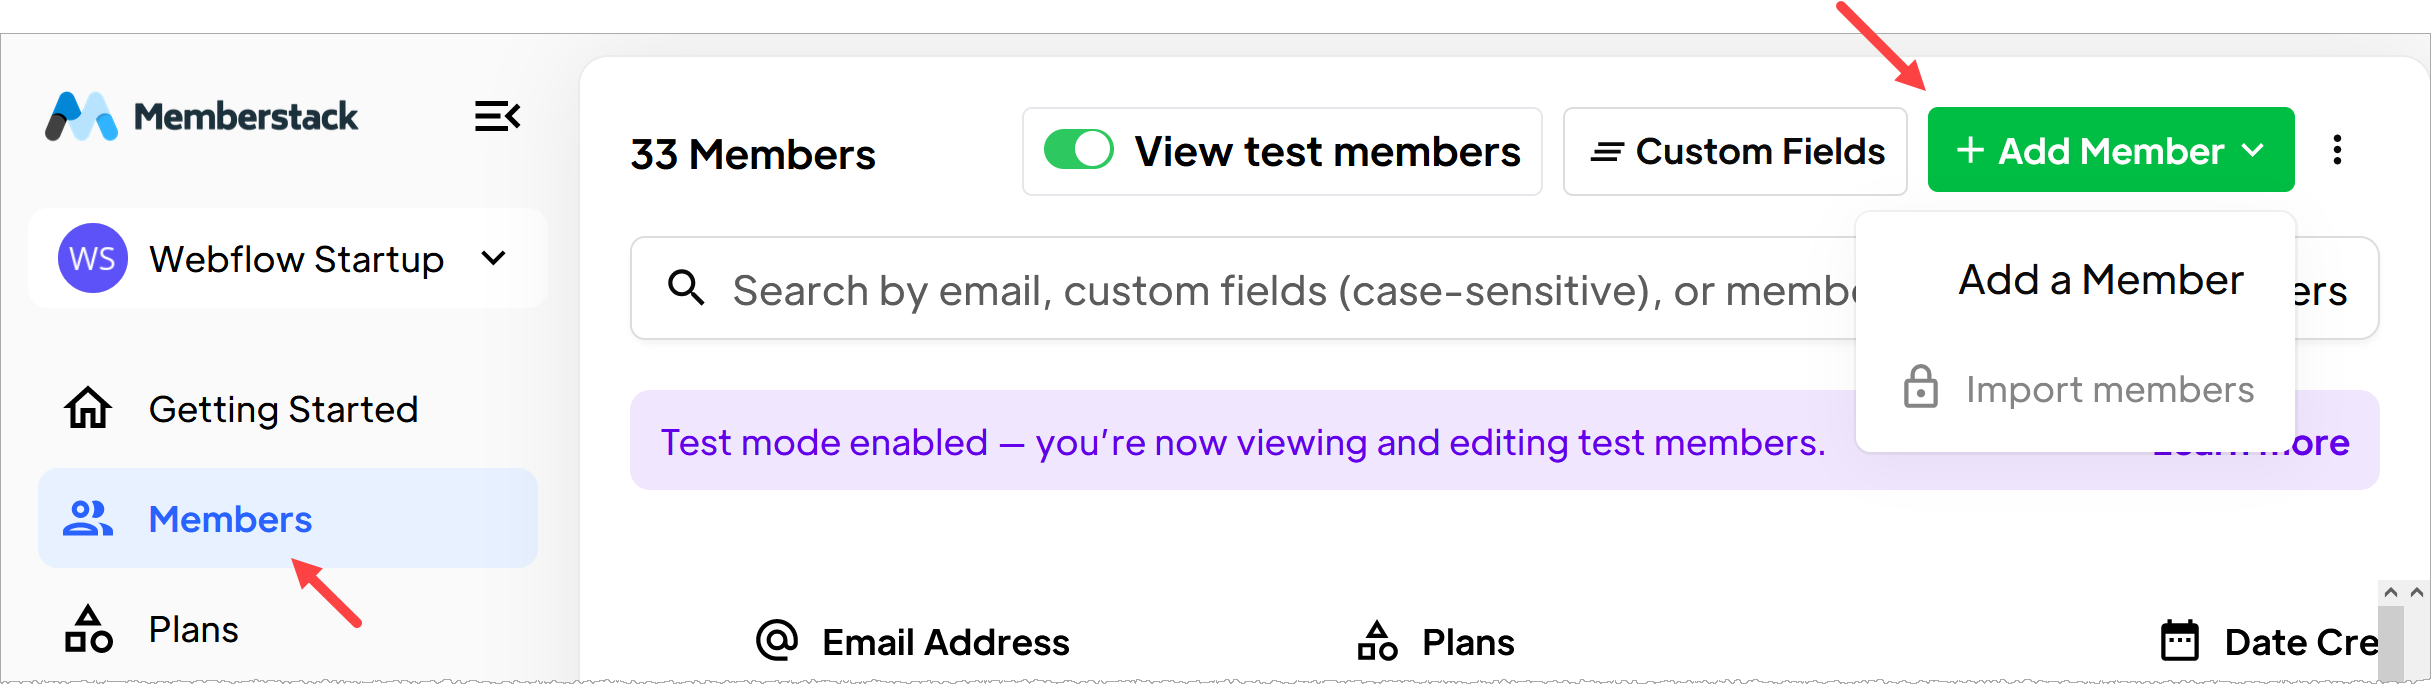The width and height of the screenshot is (2431, 684).
Task: Click the Email Address at-sign icon
Action: point(777,641)
